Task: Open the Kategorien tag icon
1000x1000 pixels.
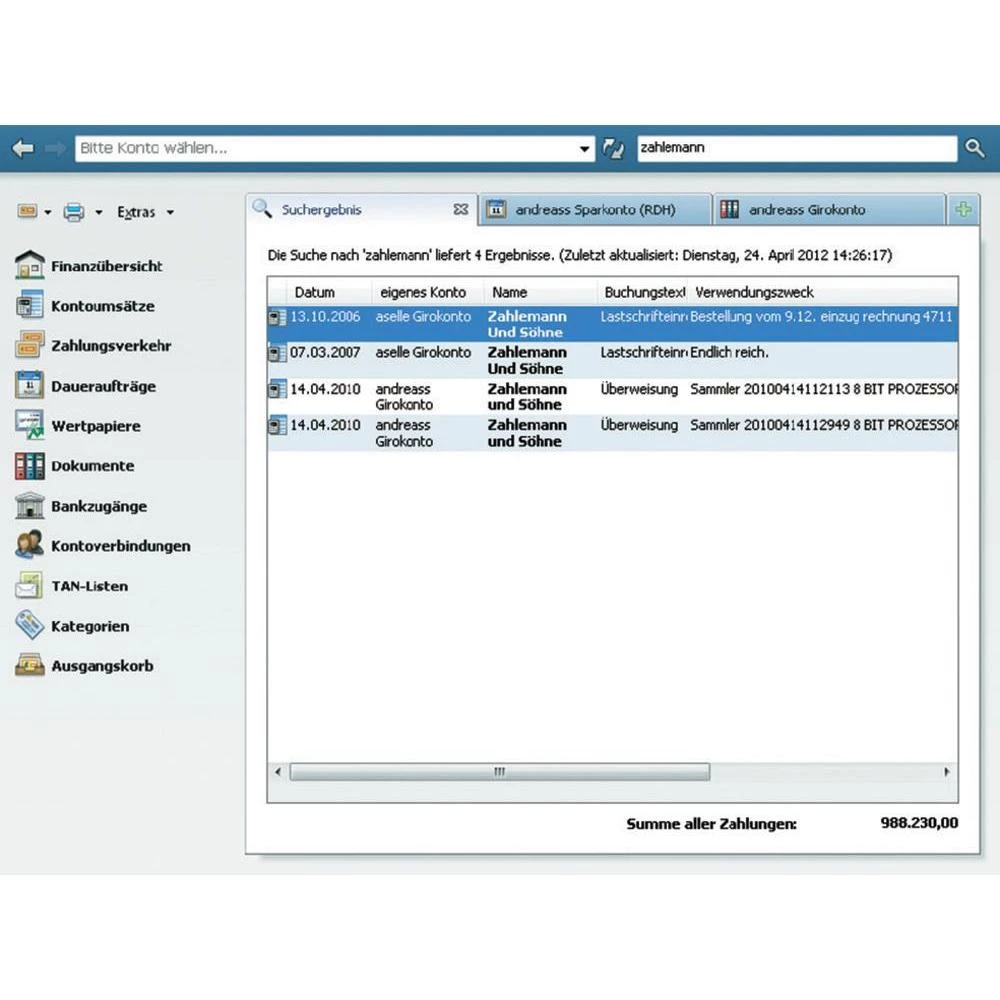Action: point(30,626)
